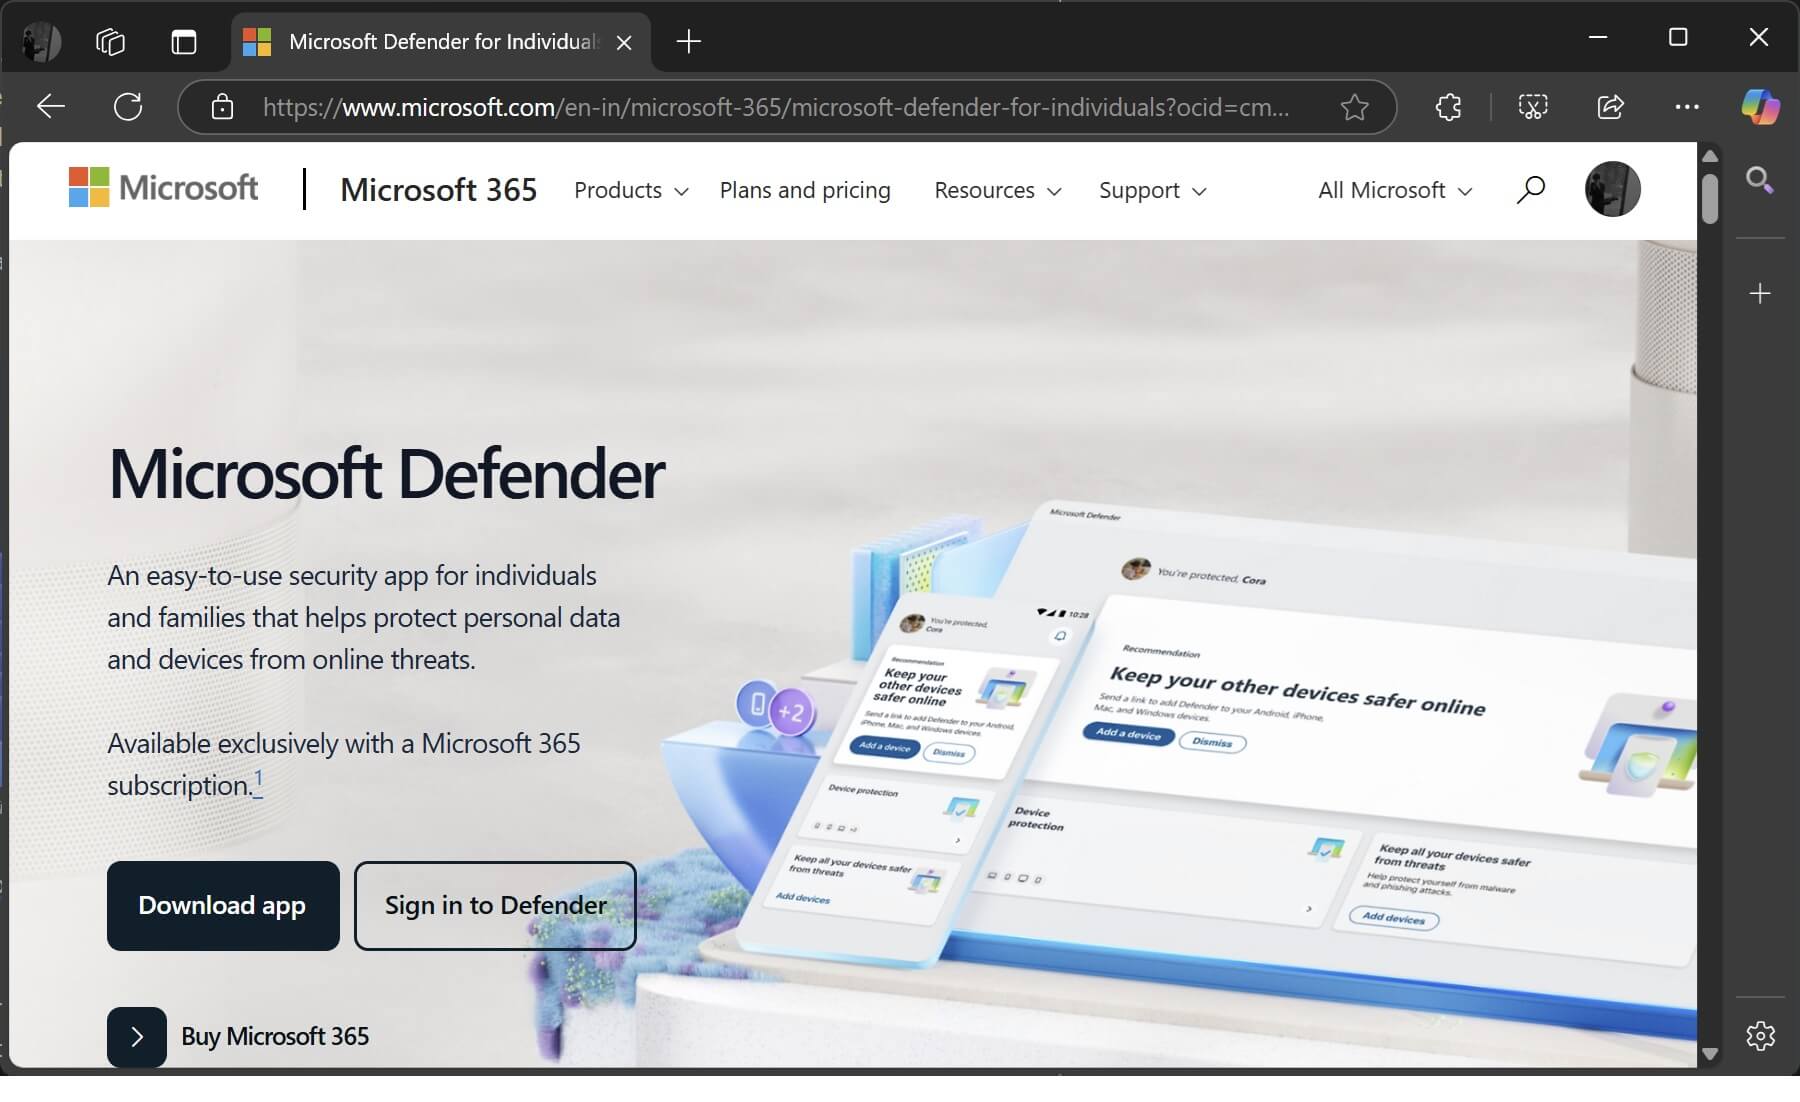
Task: Click the Microsoft Defender browser tab
Action: [x=430, y=41]
